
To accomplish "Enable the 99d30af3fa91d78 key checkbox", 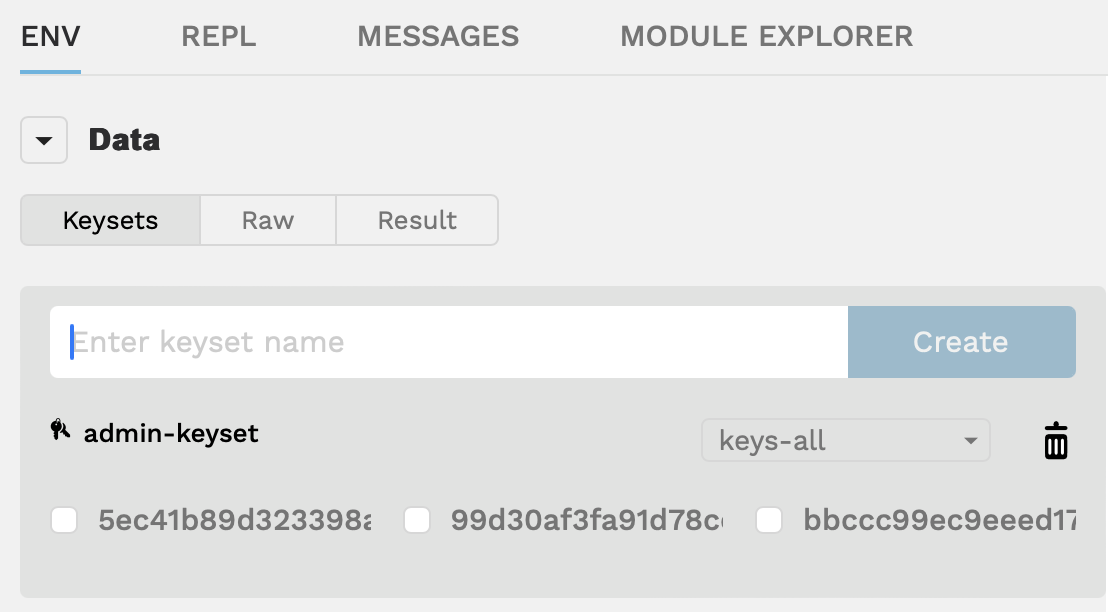I will [x=417, y=520].
